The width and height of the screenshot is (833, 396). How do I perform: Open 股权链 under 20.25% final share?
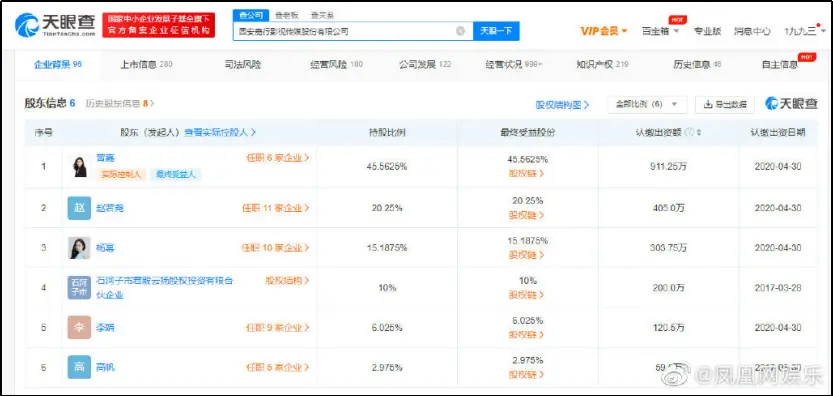click(526, 215)
